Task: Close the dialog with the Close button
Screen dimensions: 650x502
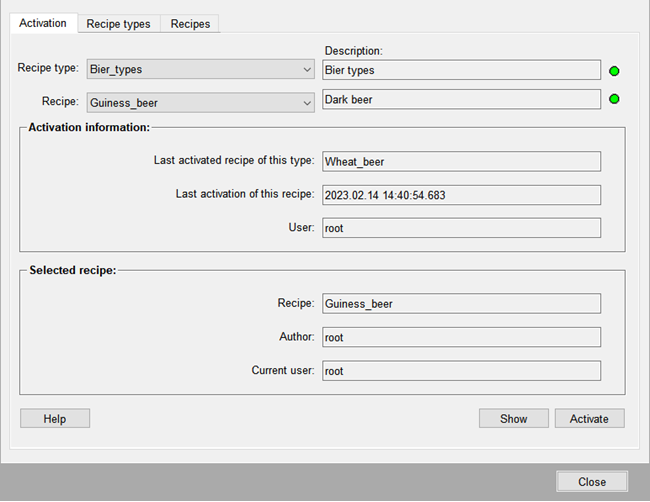Action: tap(591, 482)
